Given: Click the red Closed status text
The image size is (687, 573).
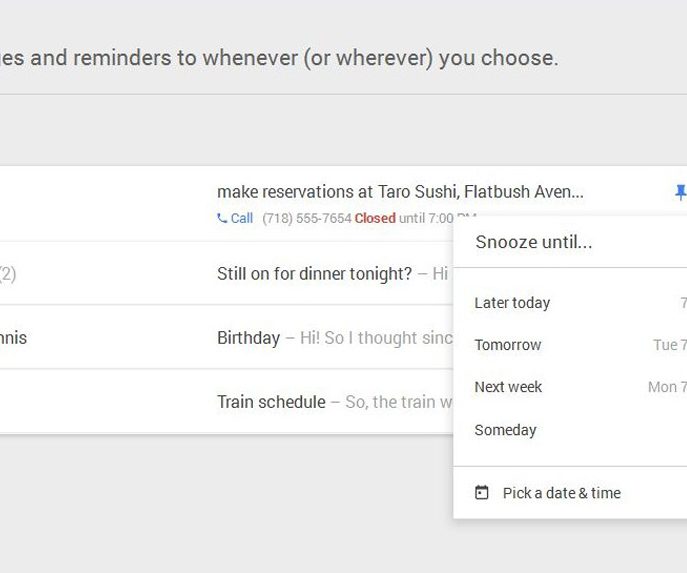Looking at the screenshot, I should pos(375,218).
